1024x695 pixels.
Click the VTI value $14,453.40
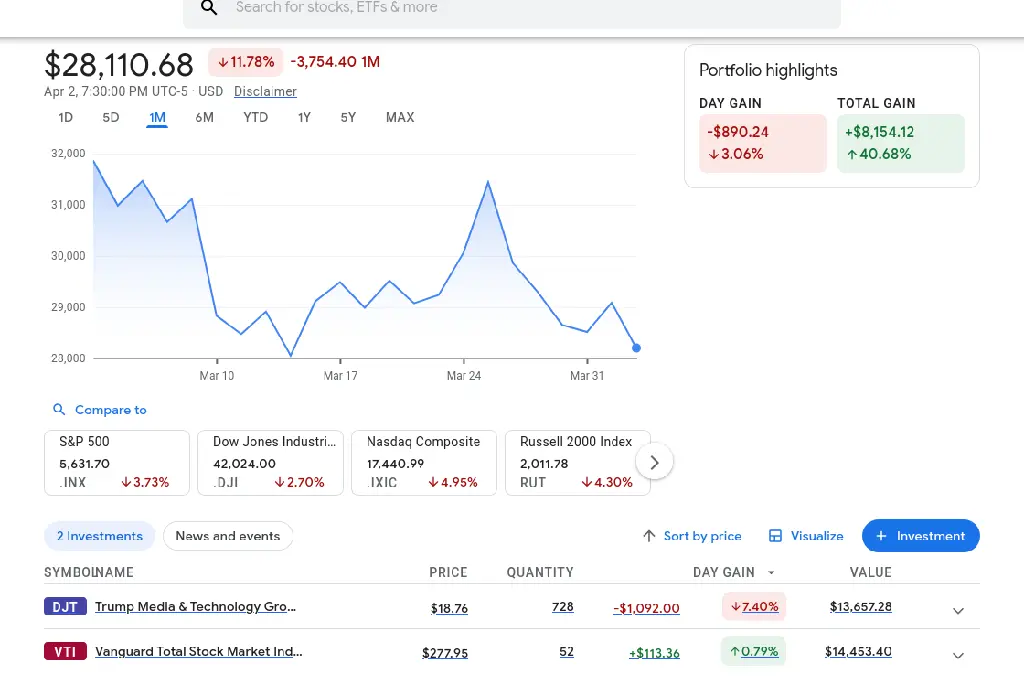tap(858, 651)
